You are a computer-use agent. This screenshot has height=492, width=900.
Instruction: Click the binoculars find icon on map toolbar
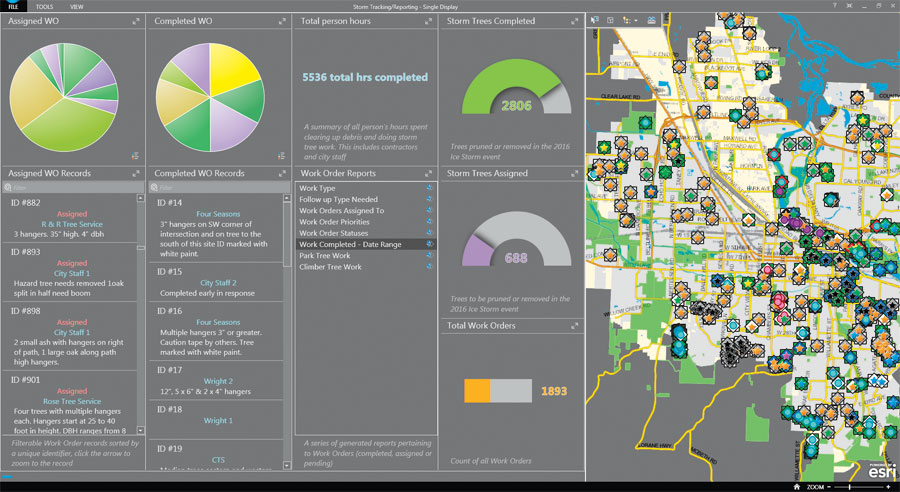coord(652,19)
